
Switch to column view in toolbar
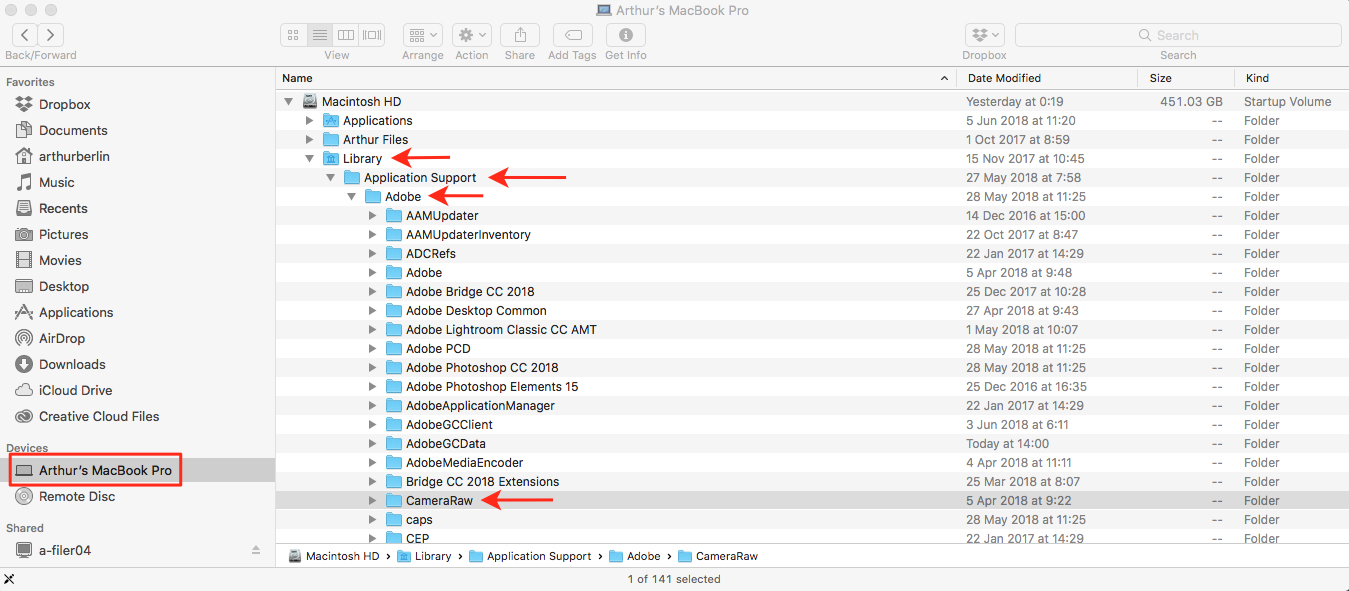345,35
